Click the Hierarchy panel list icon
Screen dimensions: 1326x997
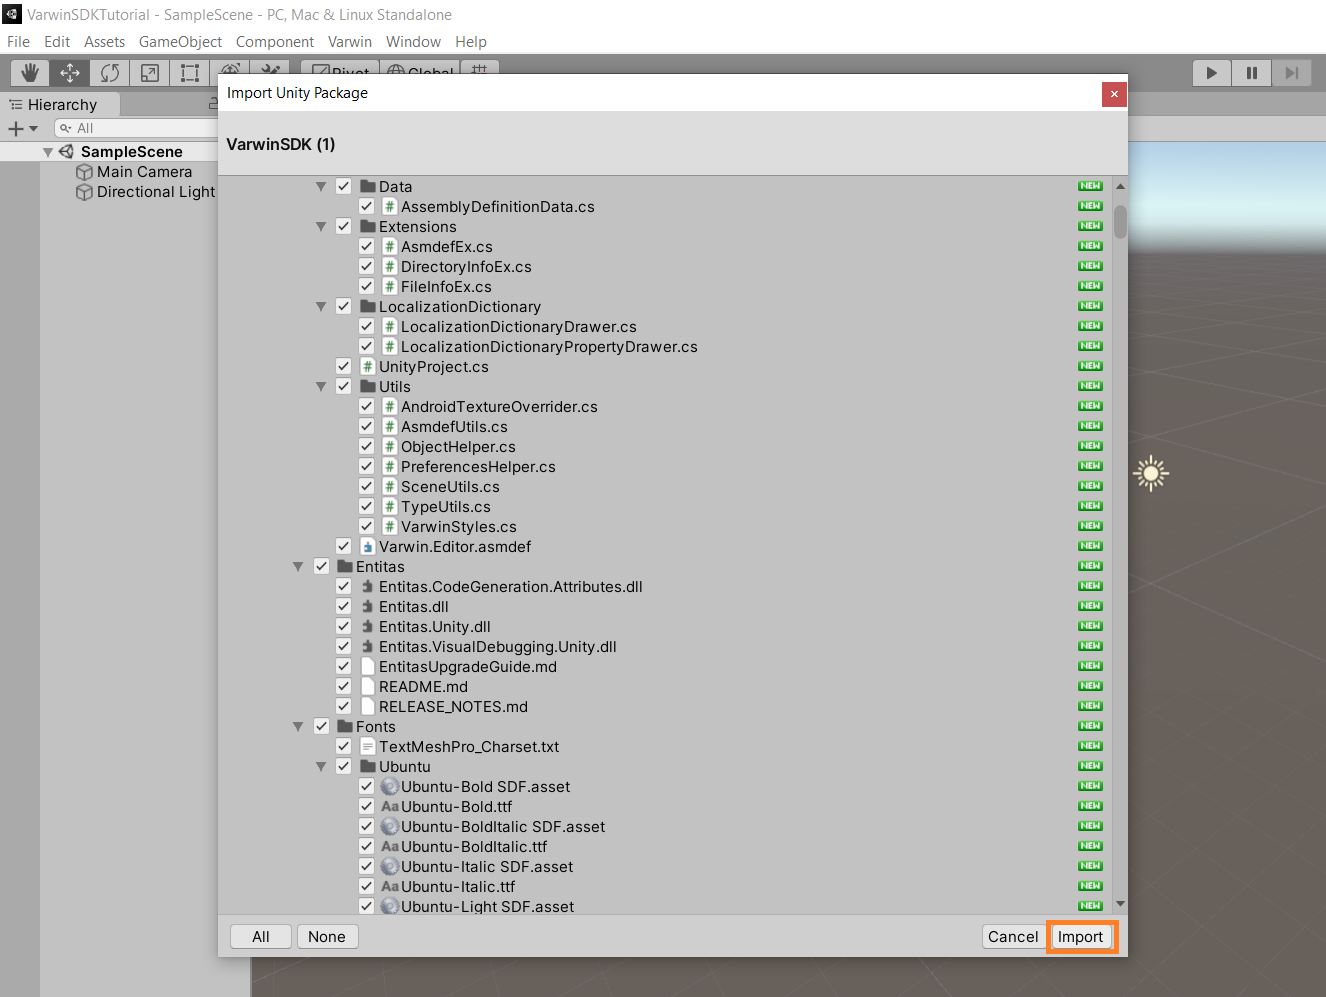(16, 104)
